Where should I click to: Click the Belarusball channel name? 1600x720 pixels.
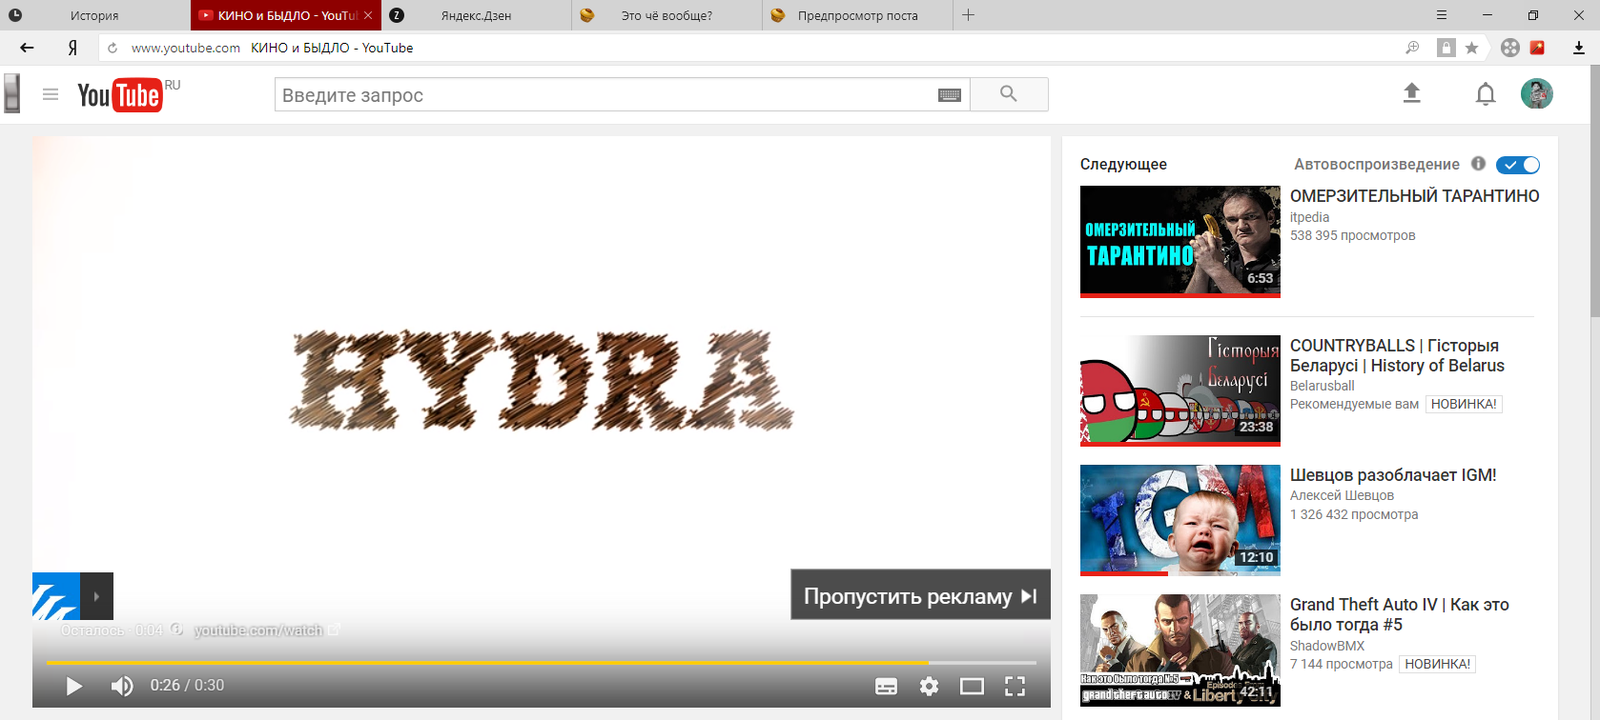point(1322,386)
